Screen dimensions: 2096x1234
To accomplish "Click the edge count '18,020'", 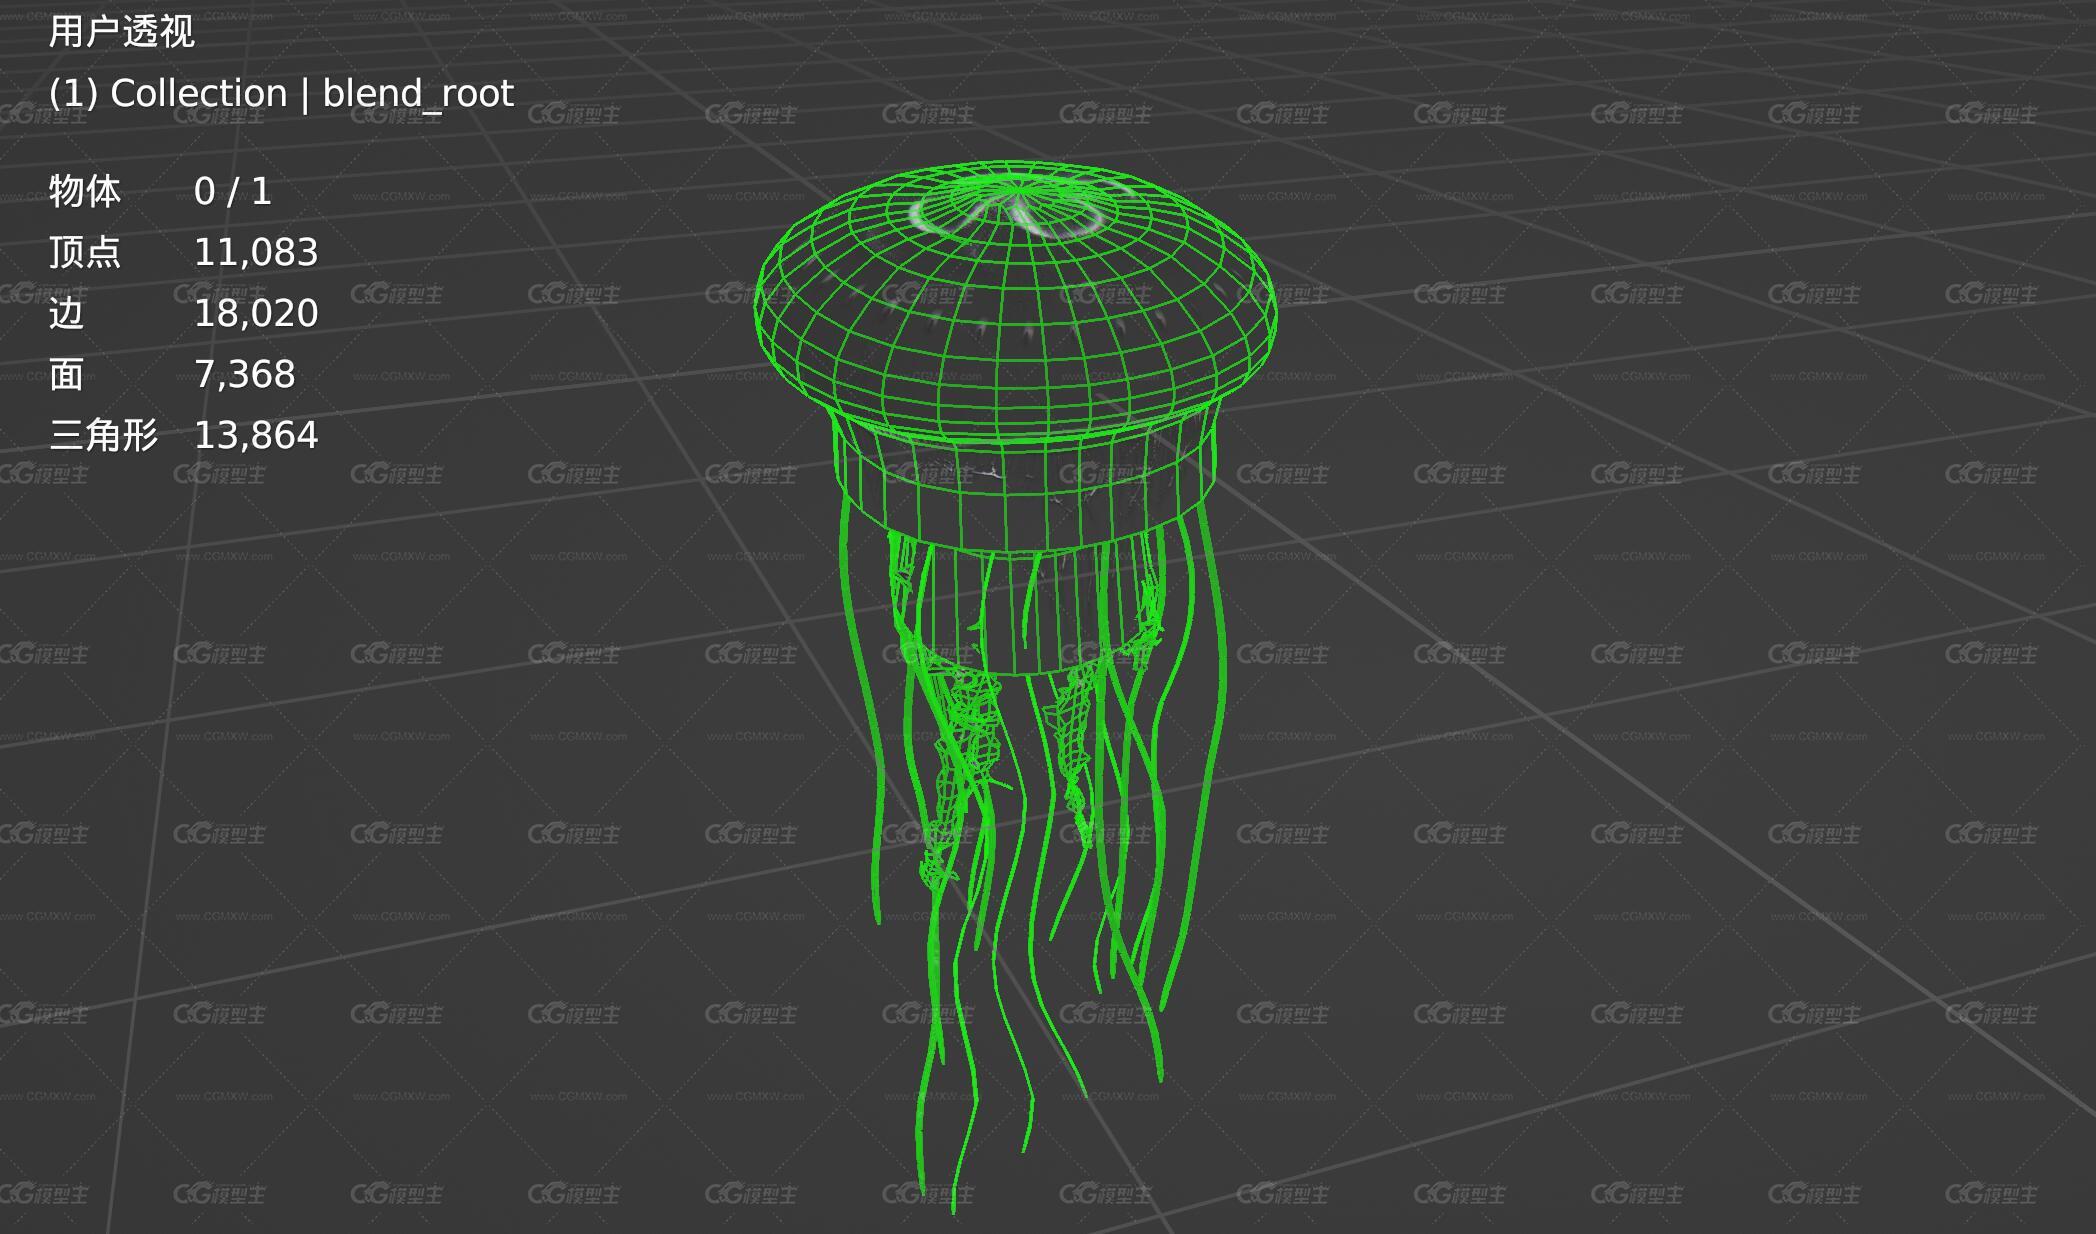I will pos(256,313).
